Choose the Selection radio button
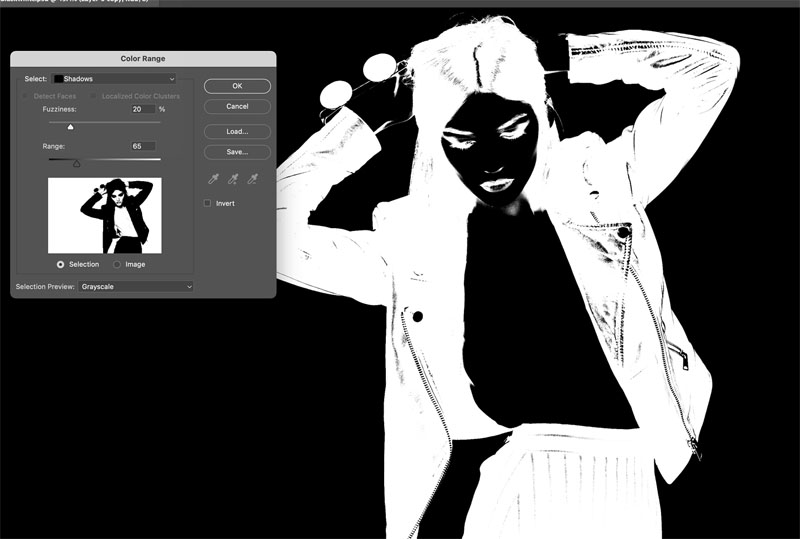The height and width of the screenshot is (539, 800). coord(61,264)
